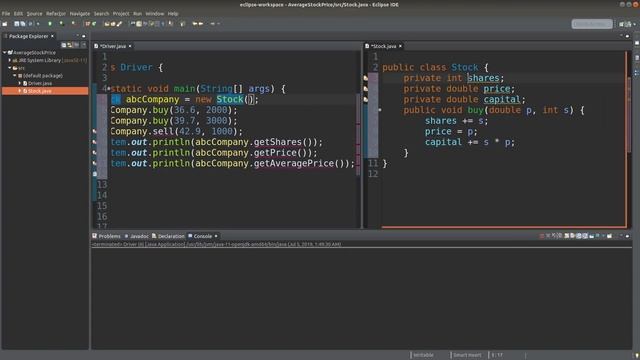Open the File menu
The height and width of the screenshot is (360, 640).
[6, 13]
